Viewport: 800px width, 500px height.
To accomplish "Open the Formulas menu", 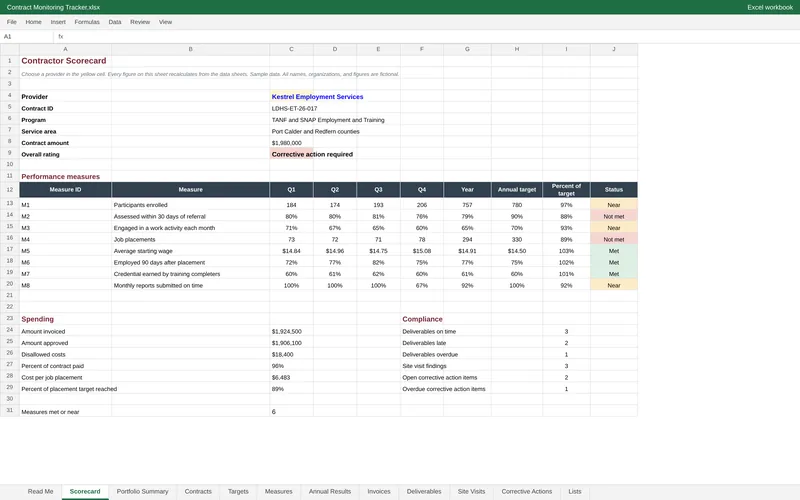I will (x=87, y=22).
